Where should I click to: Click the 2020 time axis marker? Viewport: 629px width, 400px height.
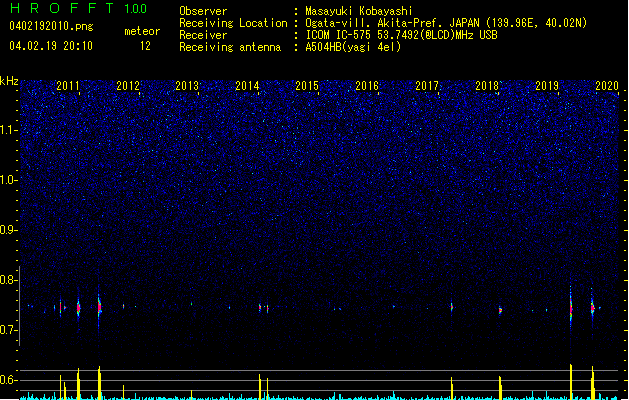pyautogui.click(x=607, y=85)
